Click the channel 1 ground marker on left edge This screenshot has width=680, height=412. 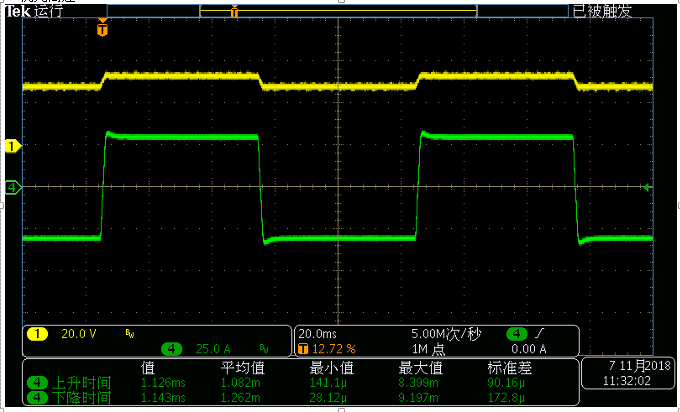13,146
